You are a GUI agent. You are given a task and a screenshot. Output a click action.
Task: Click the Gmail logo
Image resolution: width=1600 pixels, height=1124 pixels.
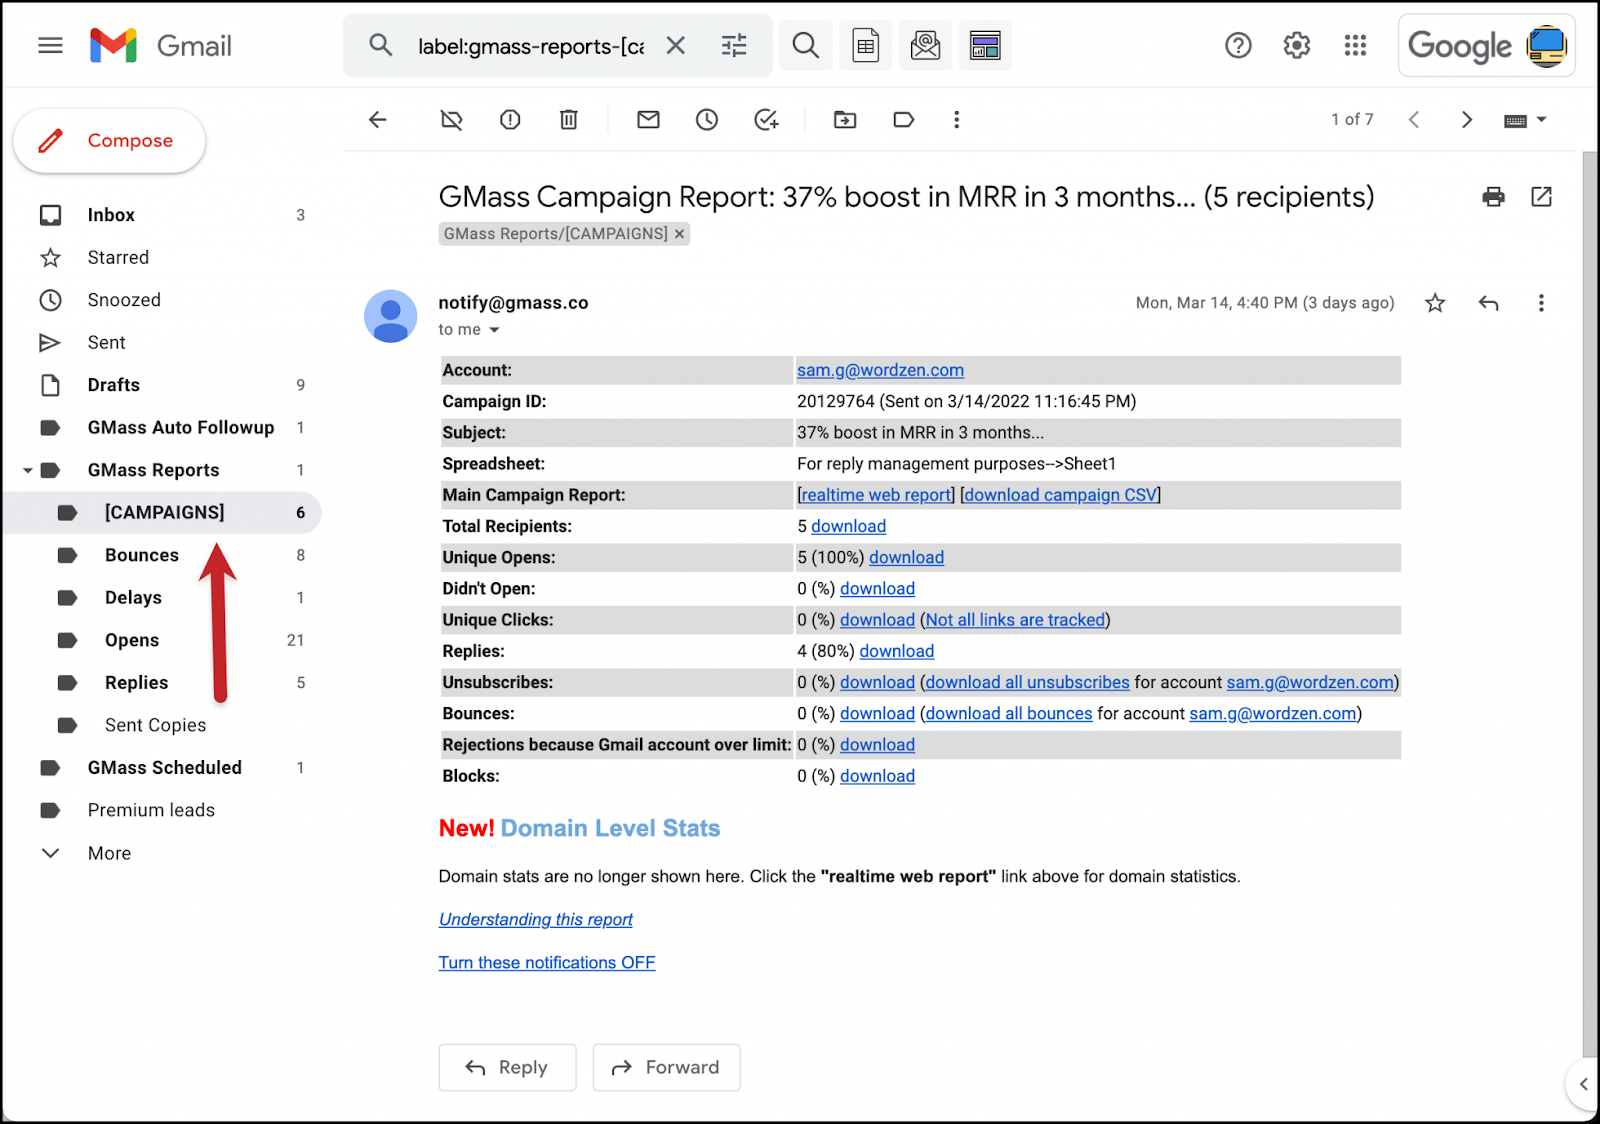click(x=161, y=45)
